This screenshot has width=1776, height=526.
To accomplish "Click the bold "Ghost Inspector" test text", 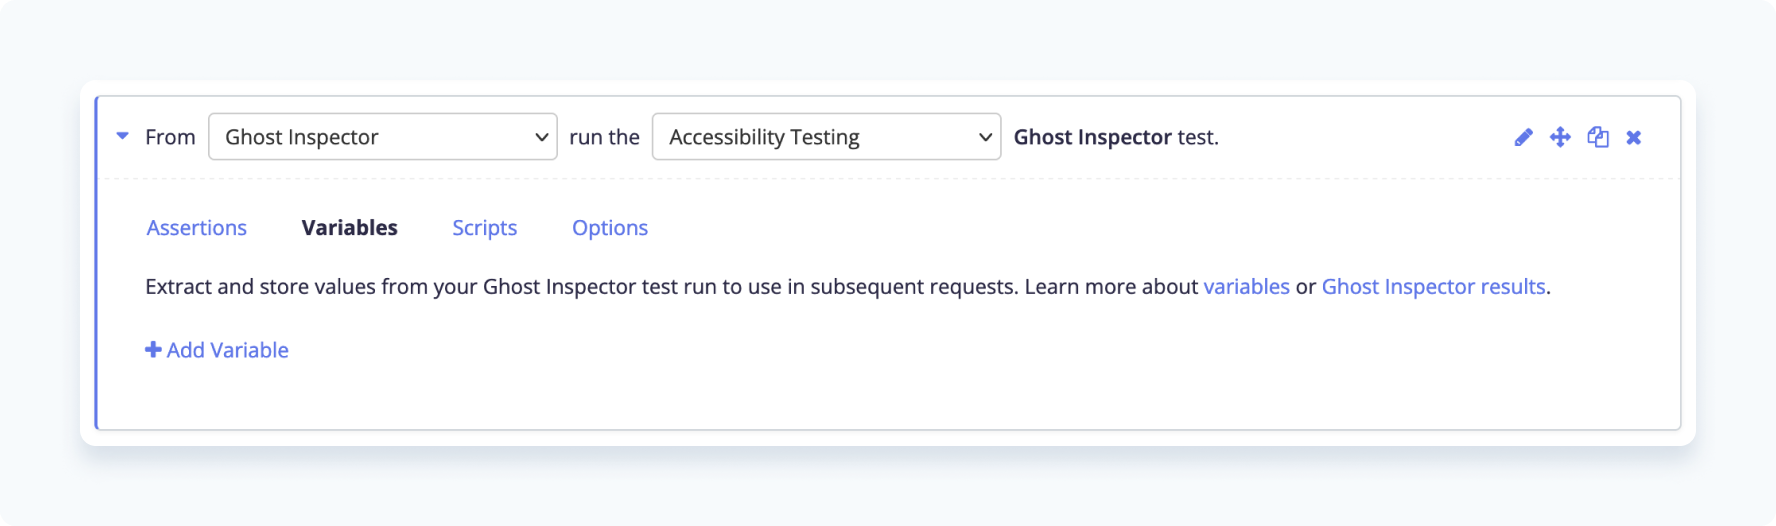I will tap(1092, 137).
